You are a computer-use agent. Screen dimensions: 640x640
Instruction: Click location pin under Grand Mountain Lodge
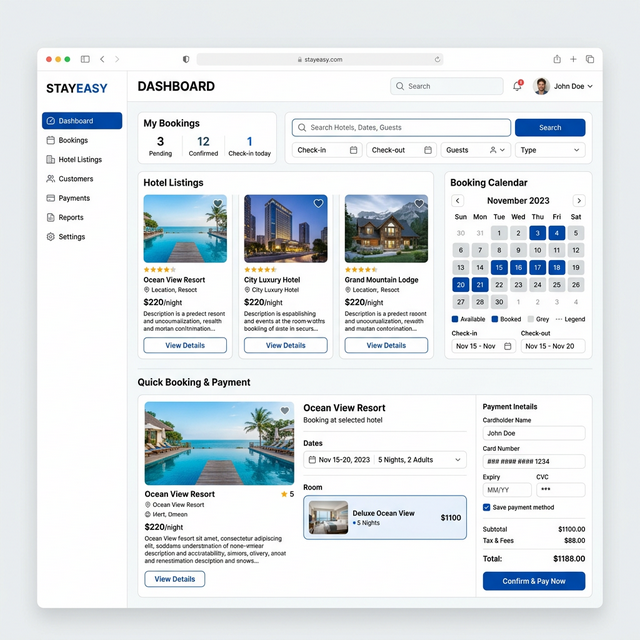click(348, 290)
